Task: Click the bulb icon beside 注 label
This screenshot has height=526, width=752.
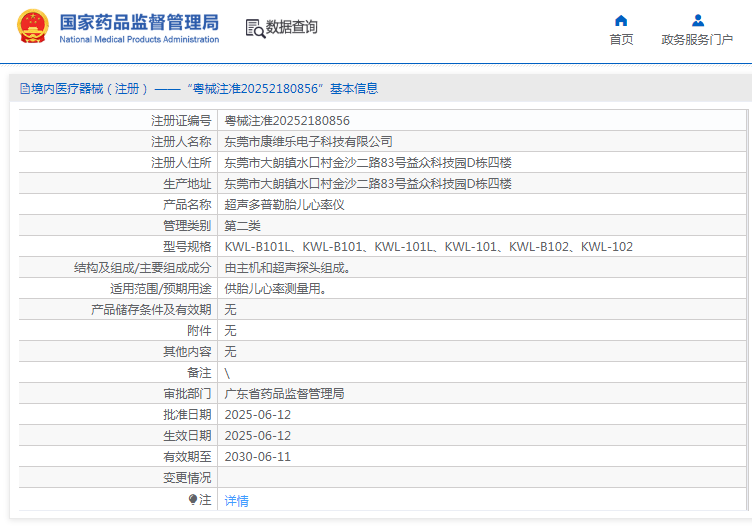Action: tap(193, 499)
